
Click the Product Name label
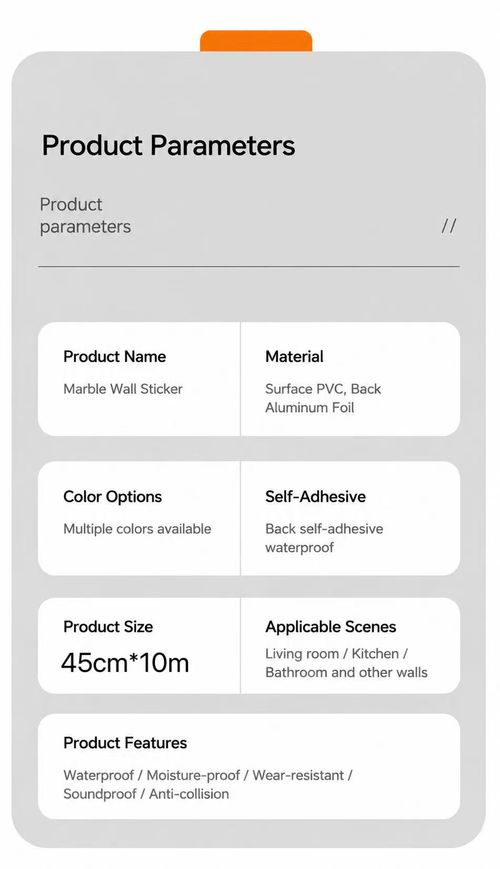(115, 356)
